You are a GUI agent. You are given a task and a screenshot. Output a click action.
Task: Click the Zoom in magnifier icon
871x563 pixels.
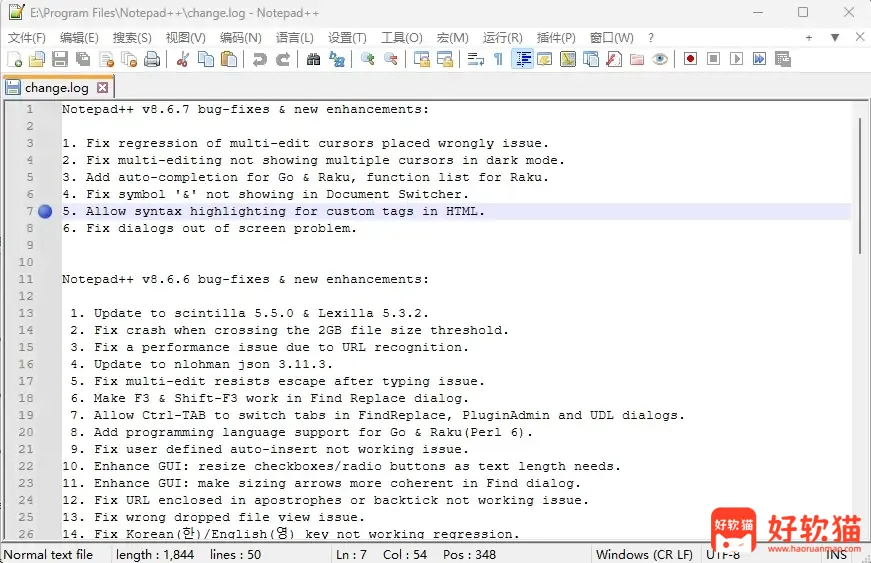point(368,59)
